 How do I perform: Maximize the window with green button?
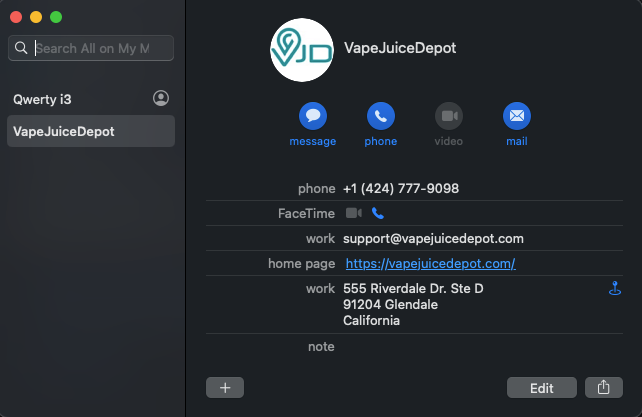coord(56,17)
